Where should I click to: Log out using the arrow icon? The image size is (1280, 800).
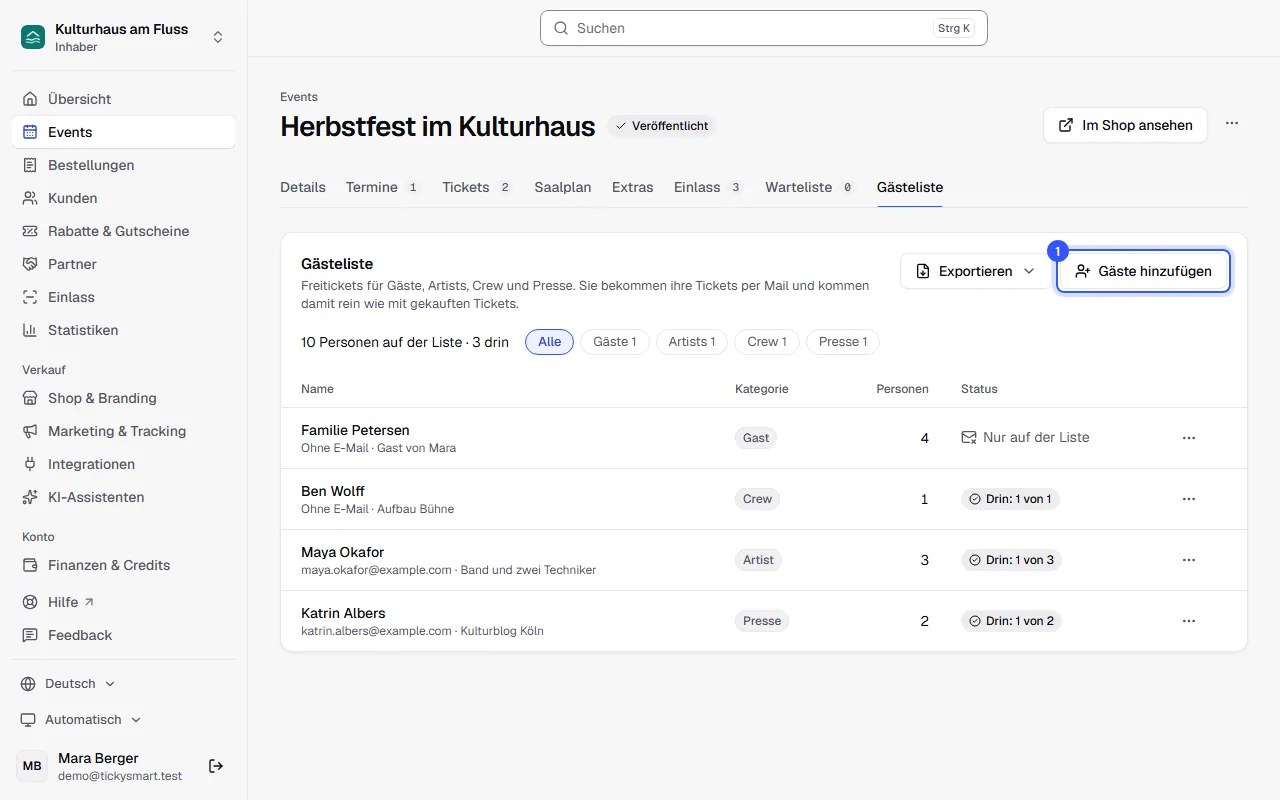pyautogui.click(x=216, y=766)
